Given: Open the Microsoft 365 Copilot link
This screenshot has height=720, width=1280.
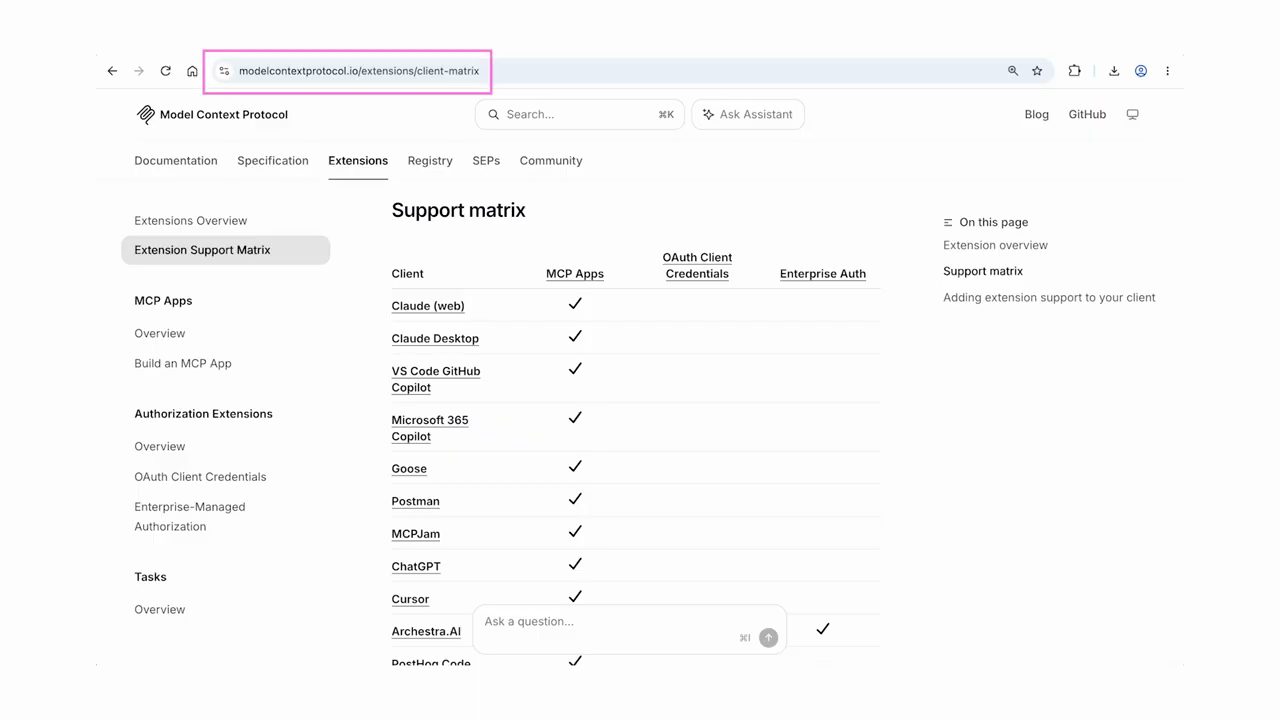Looking at the screenshot, I should pyautogui.click(x=430, y=428).
